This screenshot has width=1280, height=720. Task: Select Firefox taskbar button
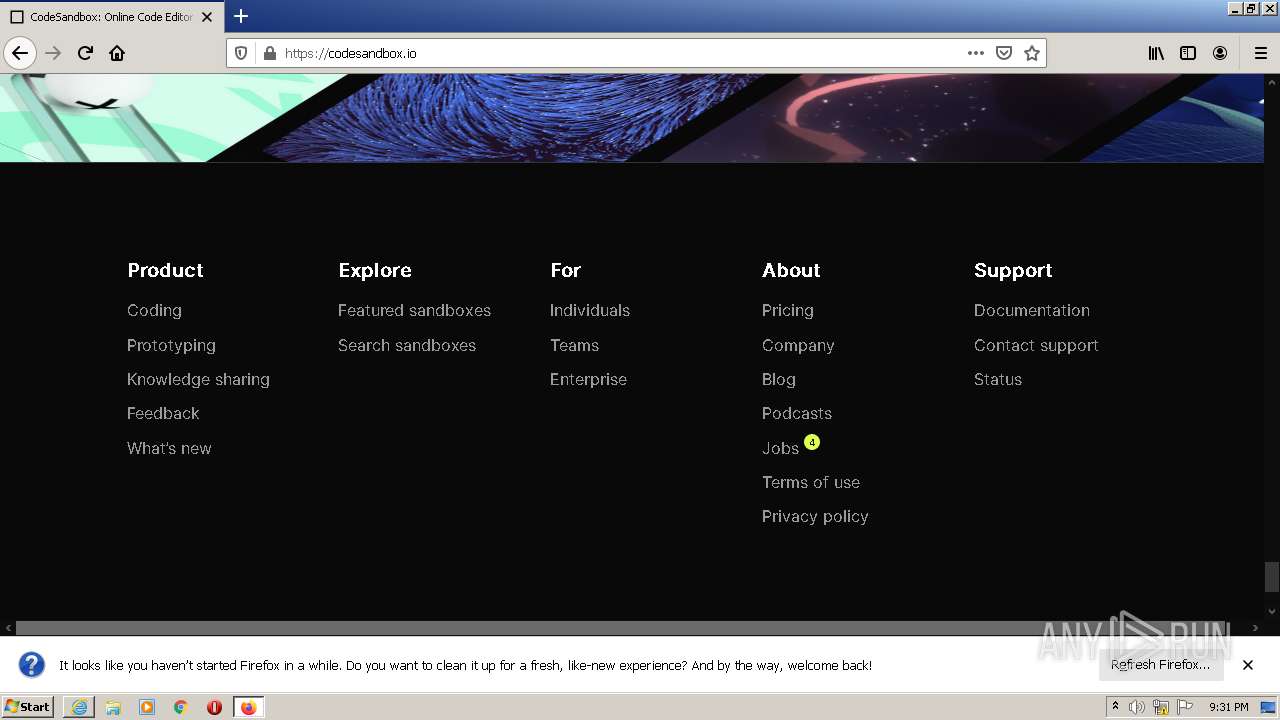tap(248, 707)
